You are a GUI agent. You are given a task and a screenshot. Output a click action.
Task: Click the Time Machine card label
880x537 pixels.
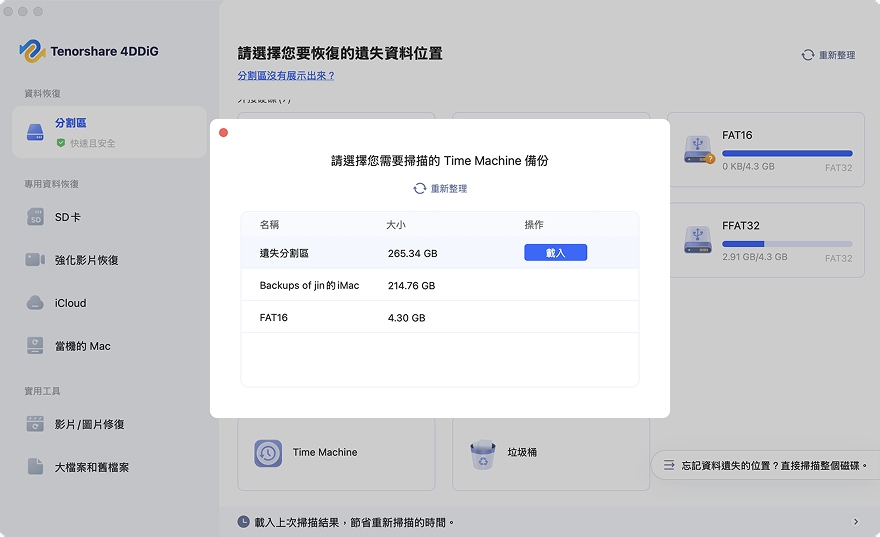[325, 452]
